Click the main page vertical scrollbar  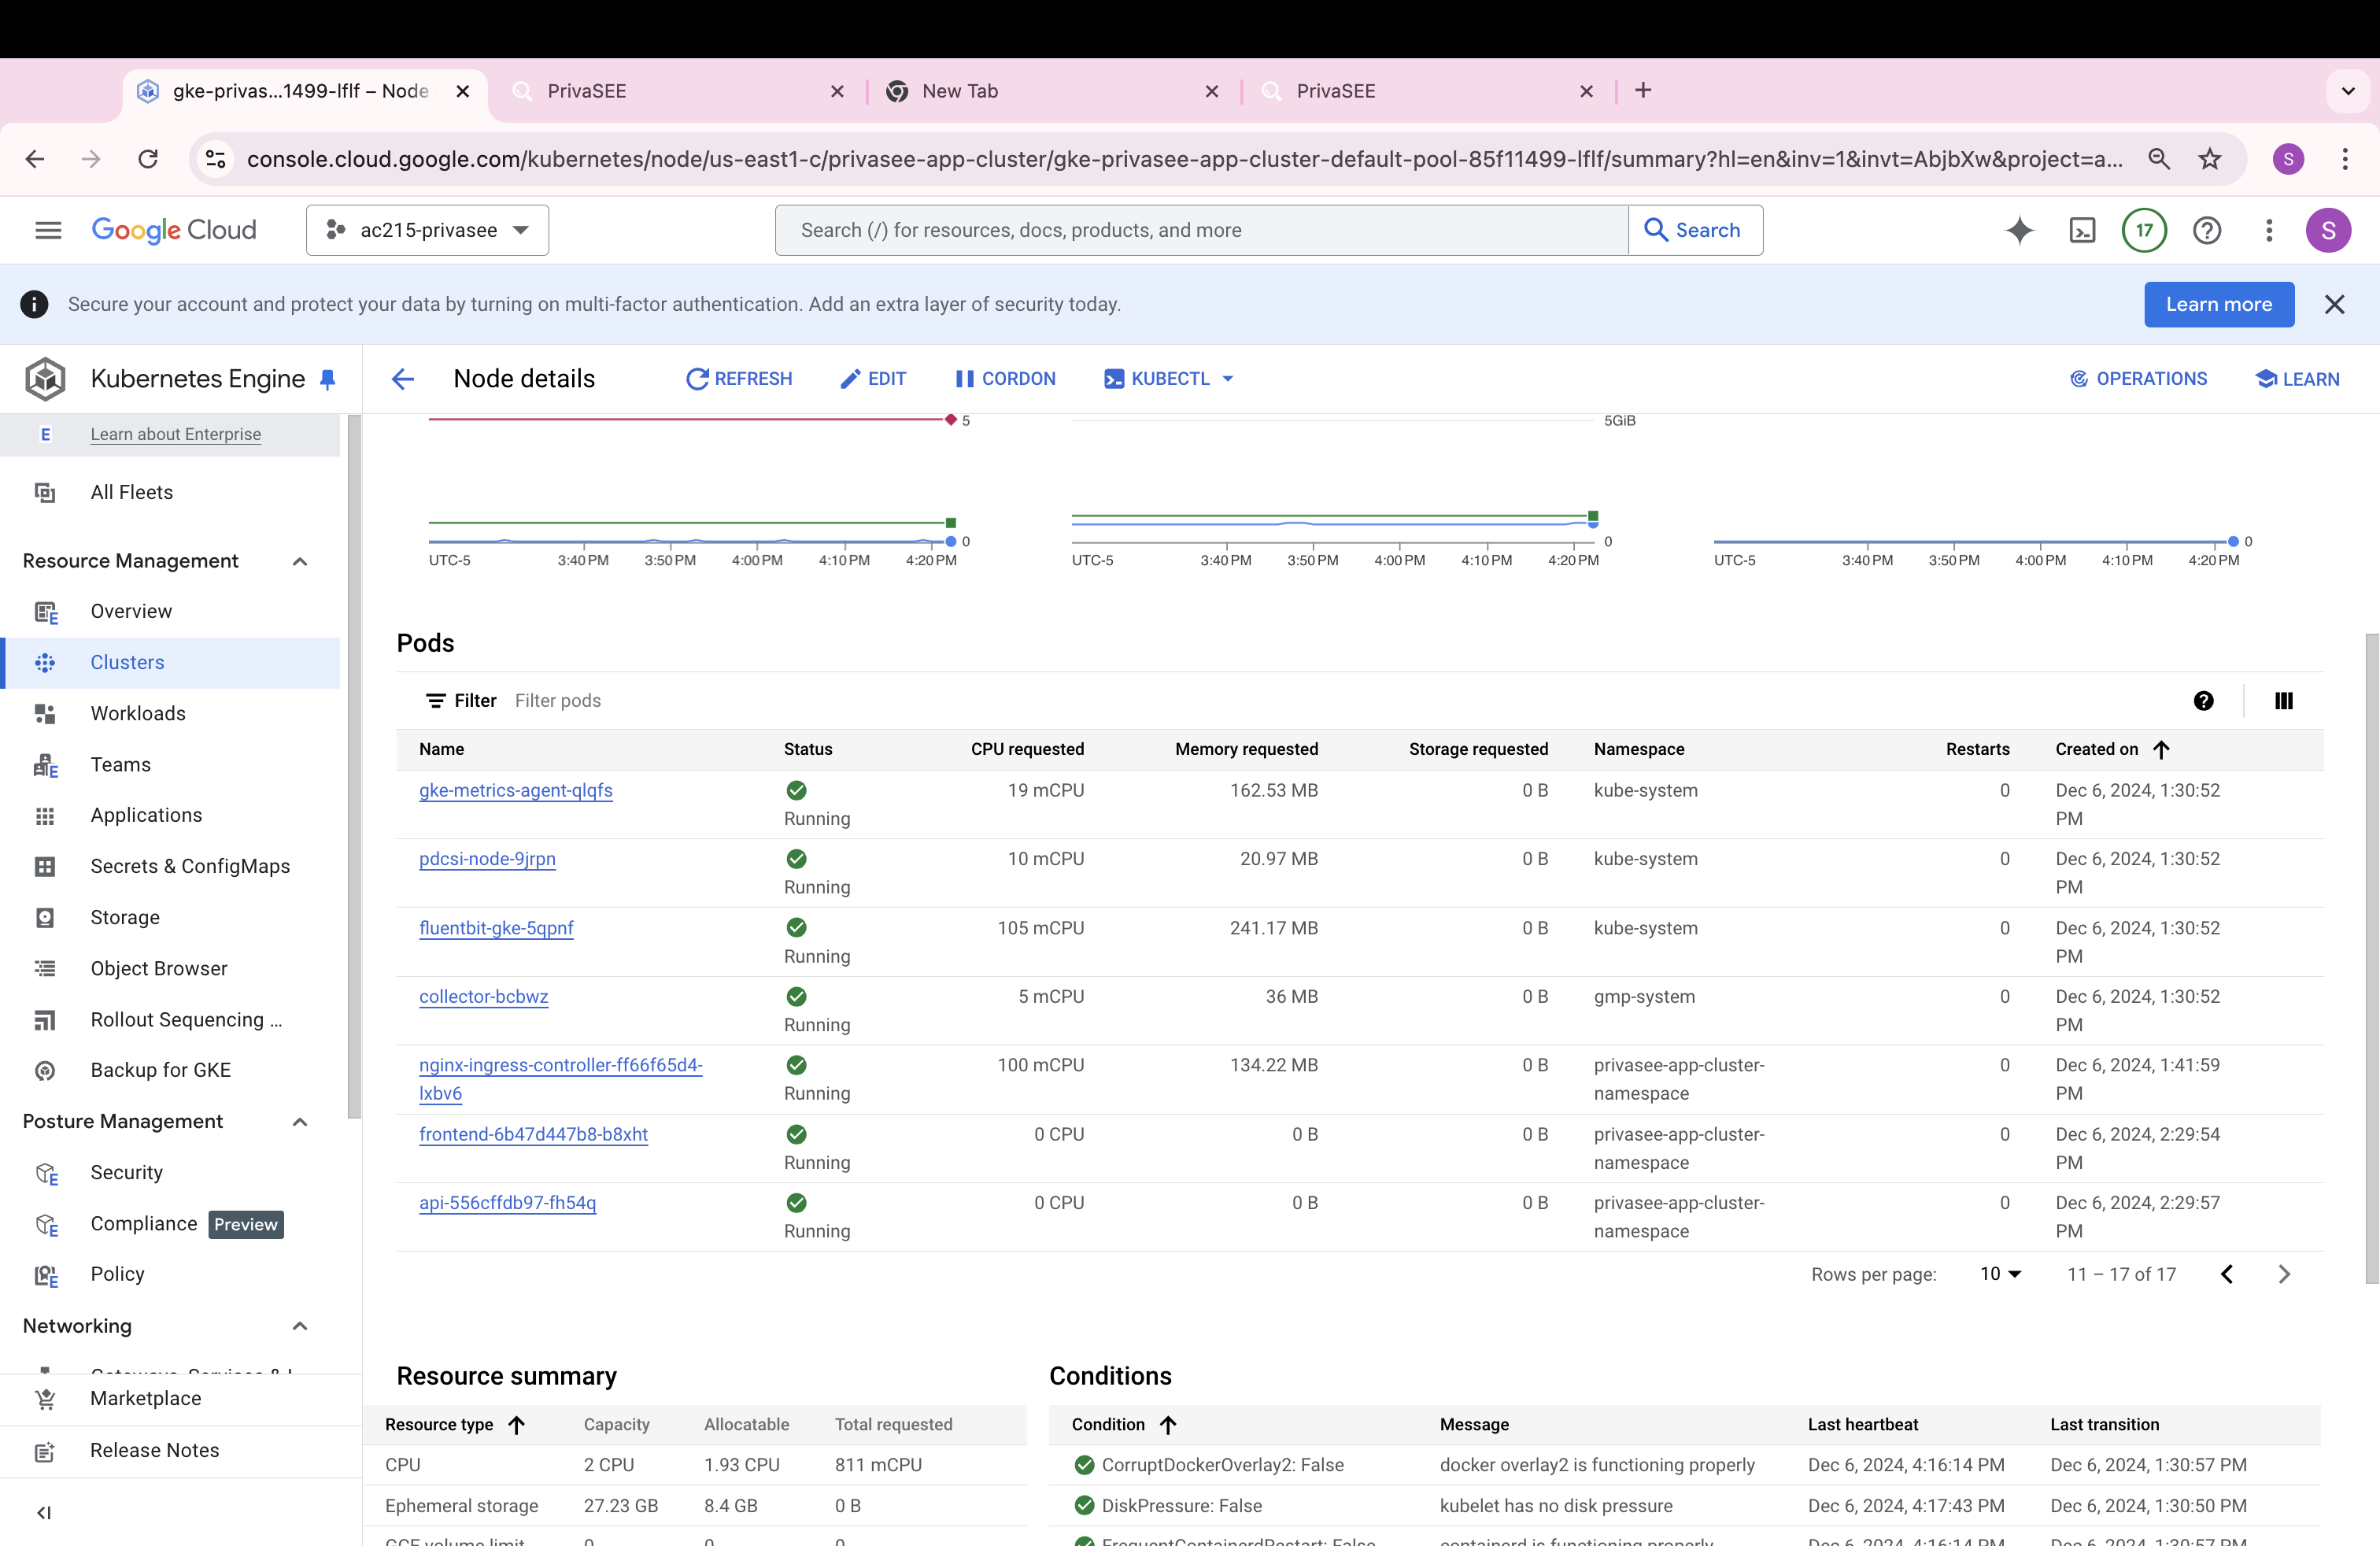pos(2371,958)
